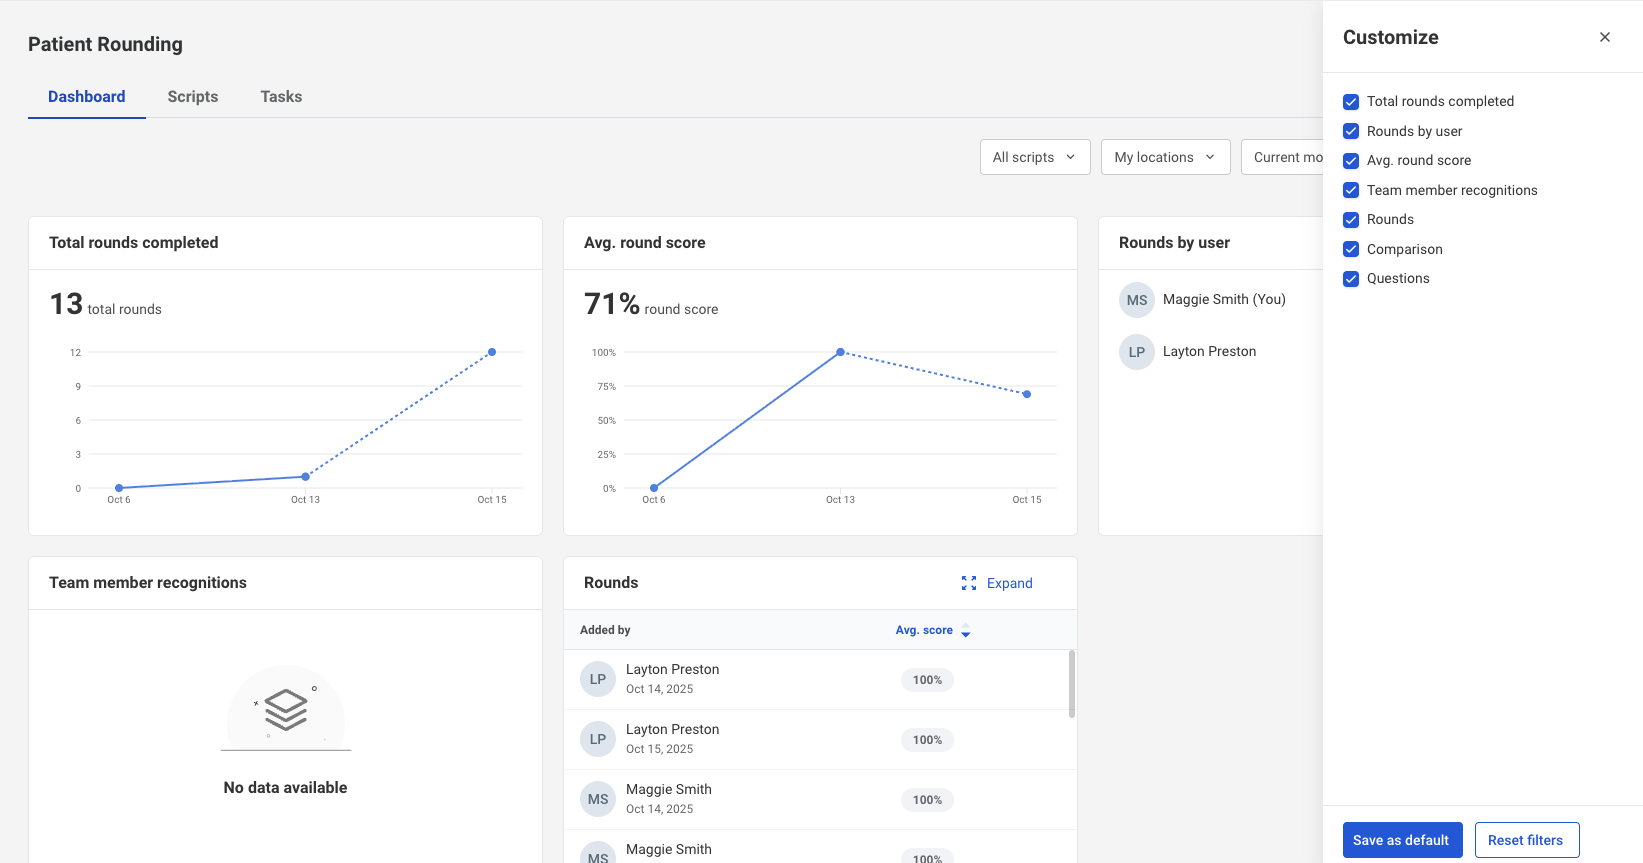Sort by Avg. score column arrow
The image size is (1643, 863).
(x=965, y=631)
